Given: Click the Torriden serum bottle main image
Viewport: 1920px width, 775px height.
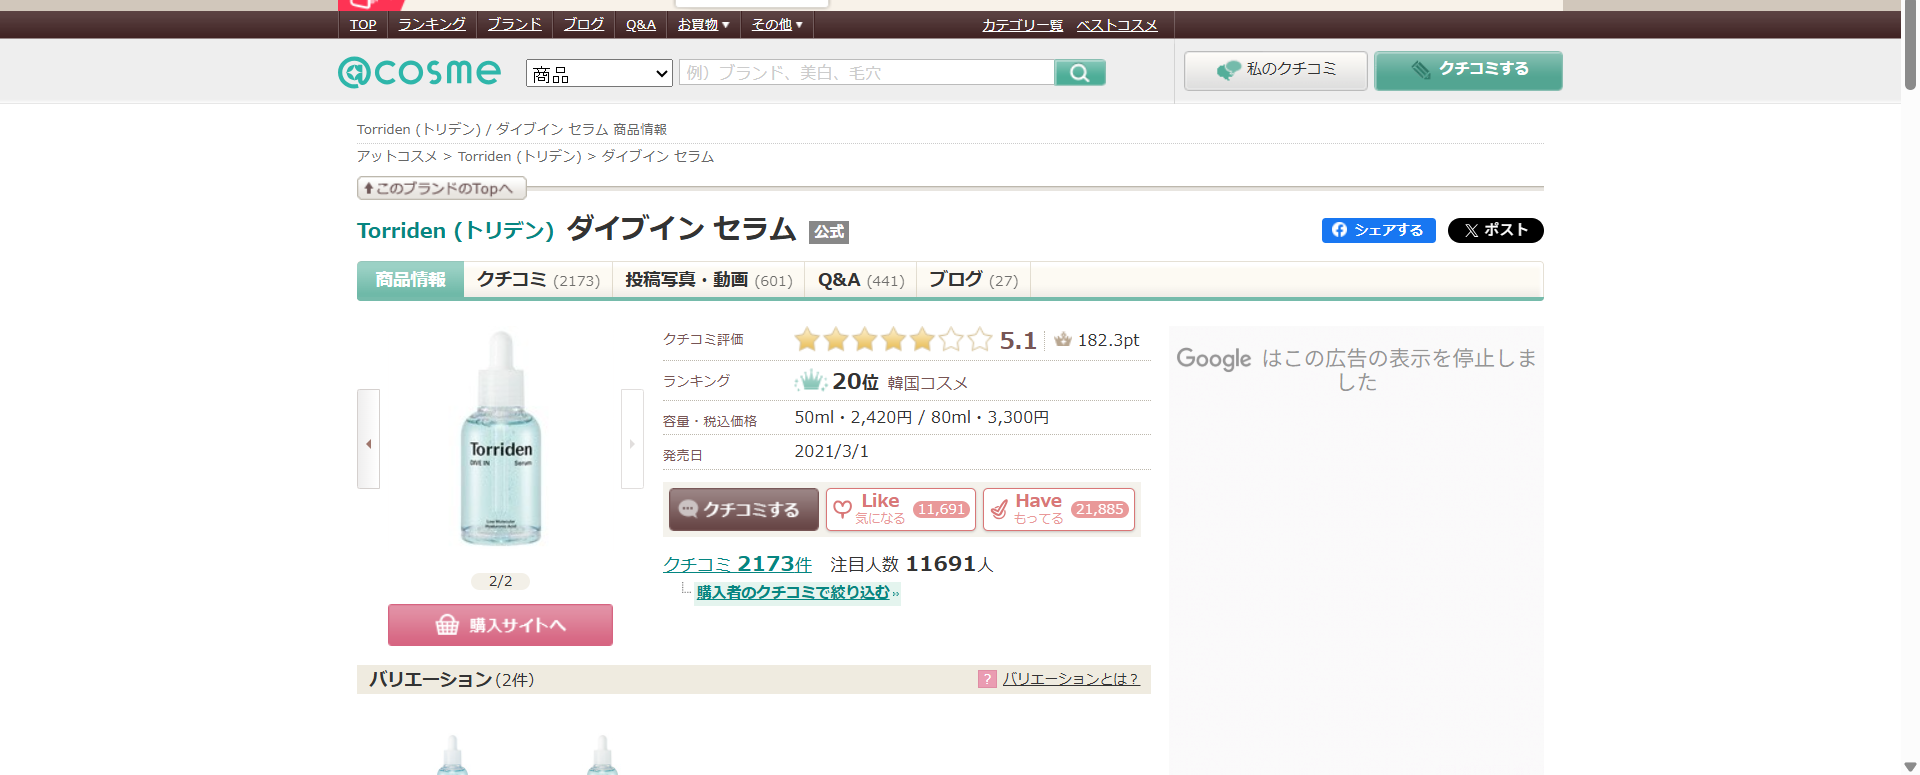Looking at the screenshot, I should click(501, 439).
